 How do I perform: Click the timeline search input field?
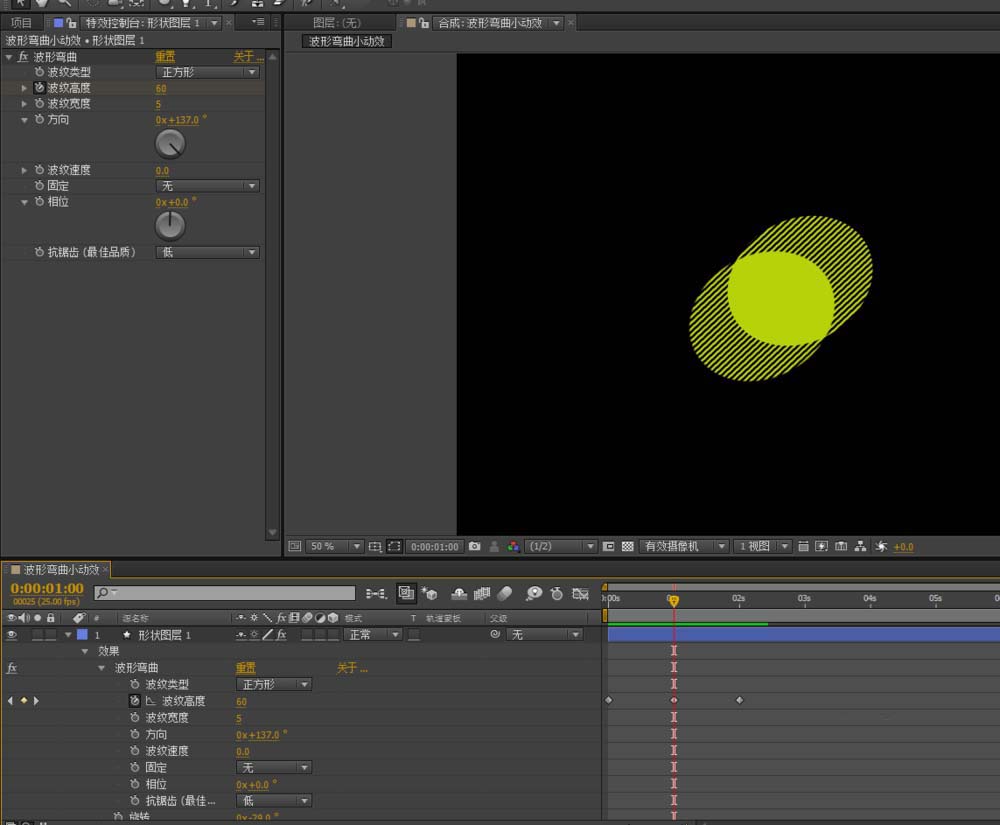(231, 594)
